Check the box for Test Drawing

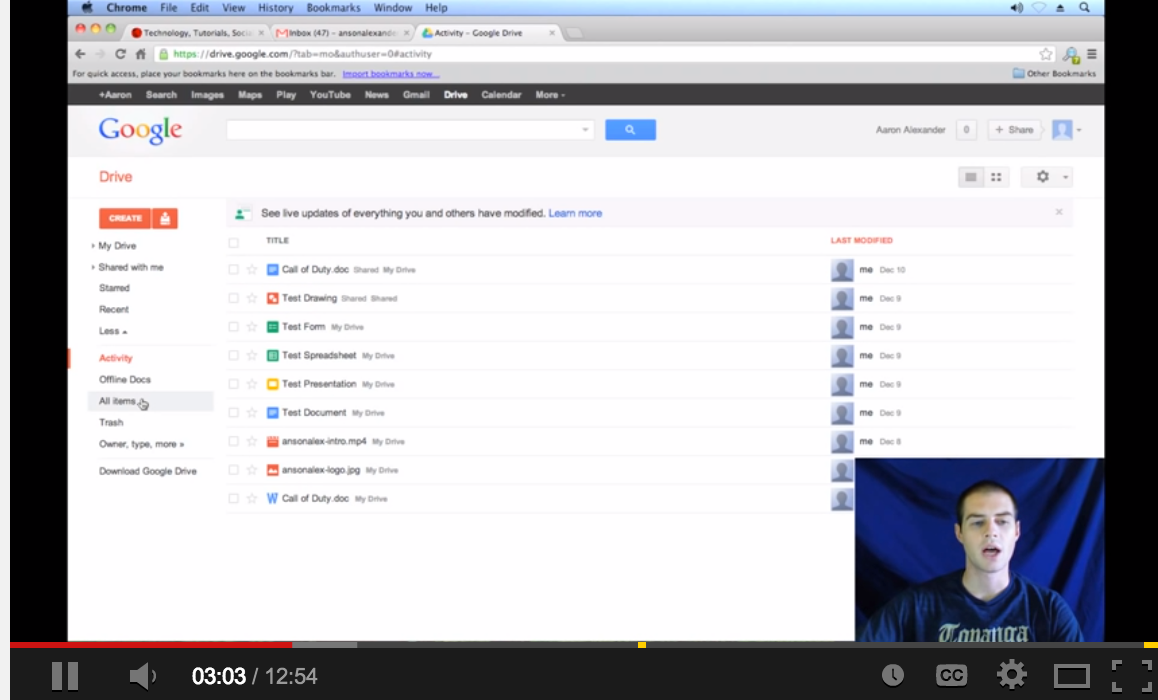point(233,298)
